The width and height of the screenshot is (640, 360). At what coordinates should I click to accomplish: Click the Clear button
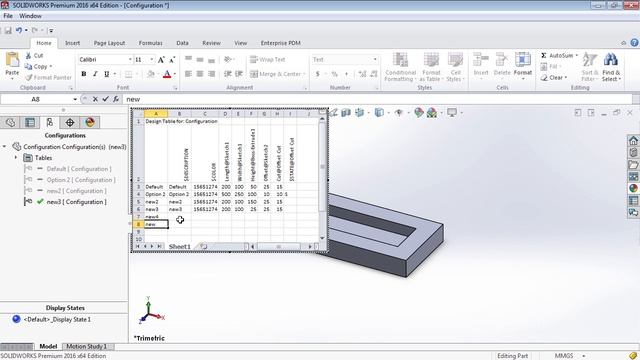(553, 78)
